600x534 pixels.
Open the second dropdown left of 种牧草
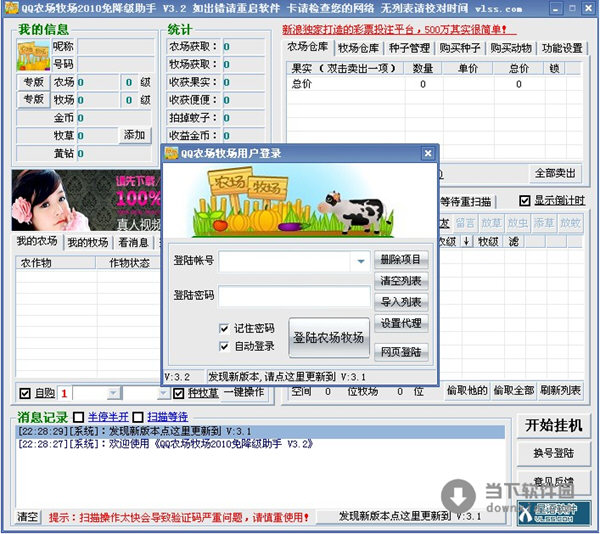pos(163,393)
